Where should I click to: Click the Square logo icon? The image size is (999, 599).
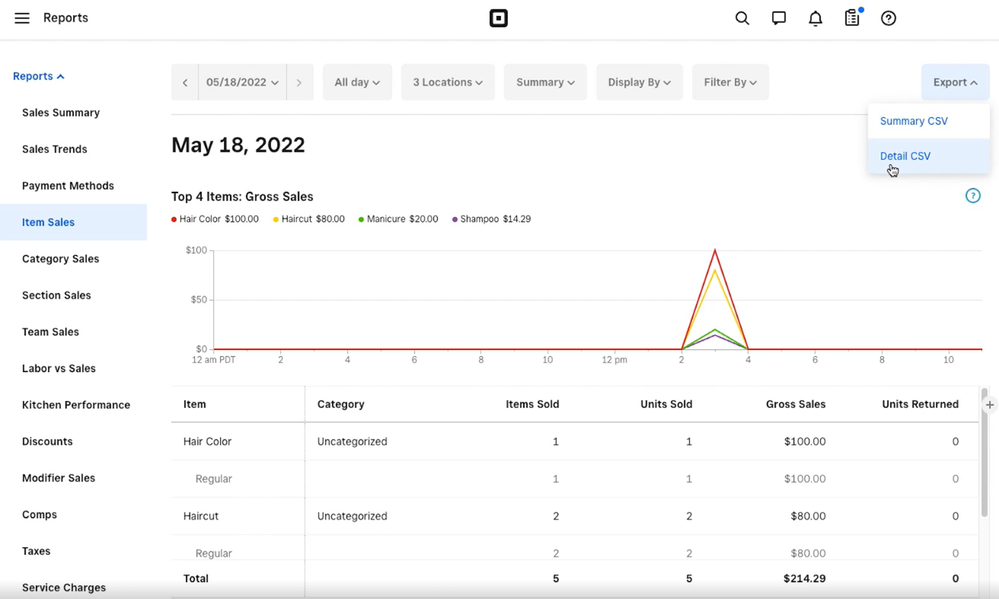(498, 18)
